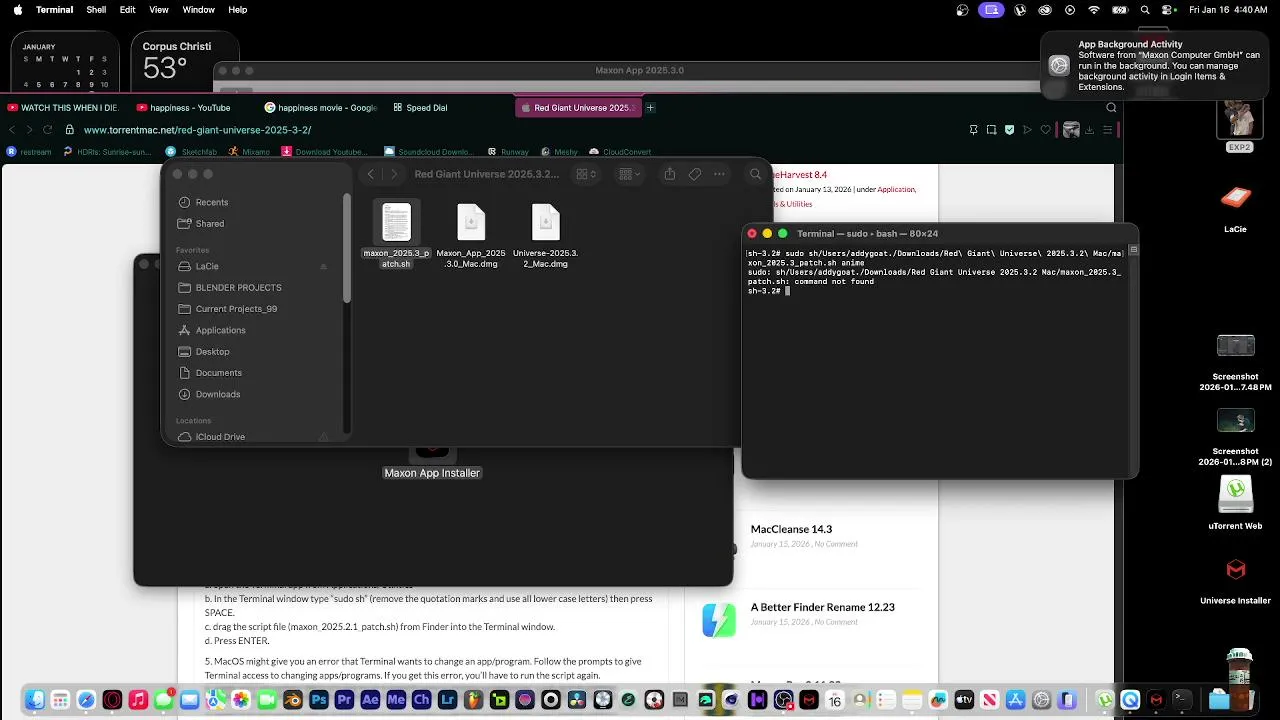Open After Effects from the Dock
Screen dimensions: 1280x720
click(370, 700)
